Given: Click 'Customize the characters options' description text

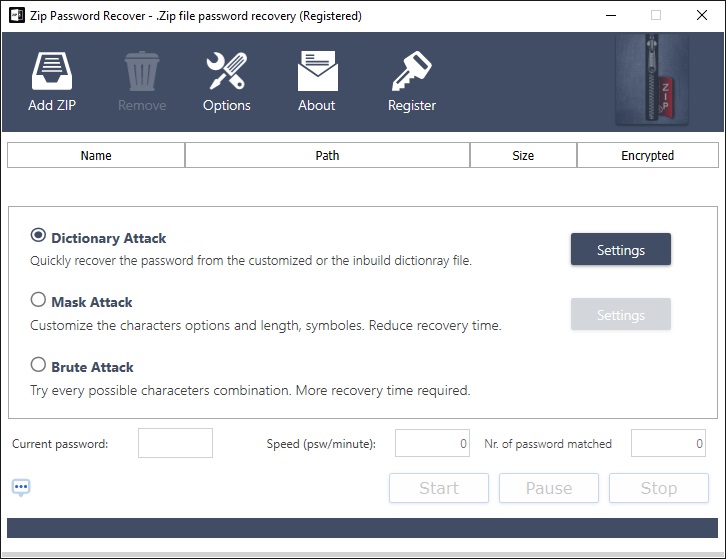Looking at the screenshot, I should point(266,326).
